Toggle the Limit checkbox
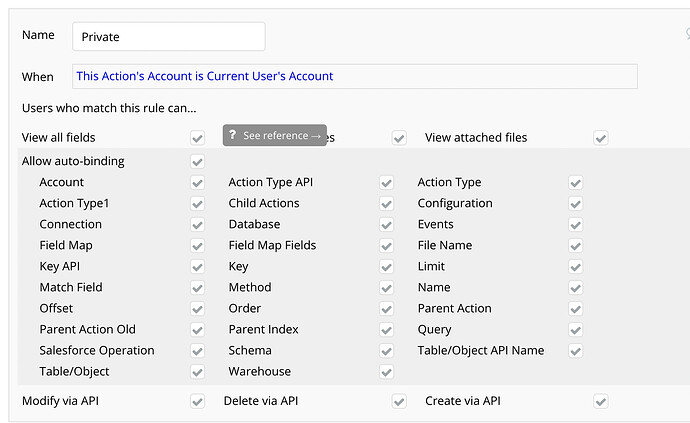 pos(576,267)
